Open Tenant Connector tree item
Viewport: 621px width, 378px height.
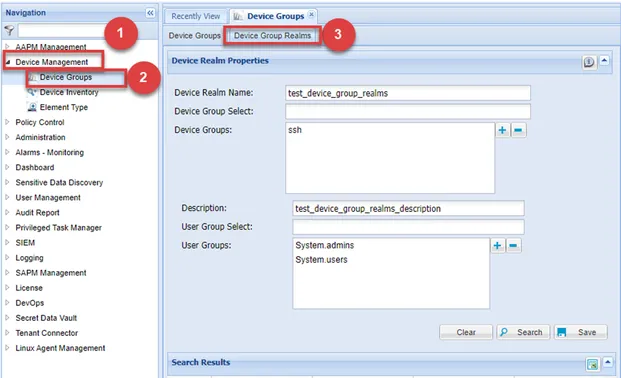pos(46,333)
